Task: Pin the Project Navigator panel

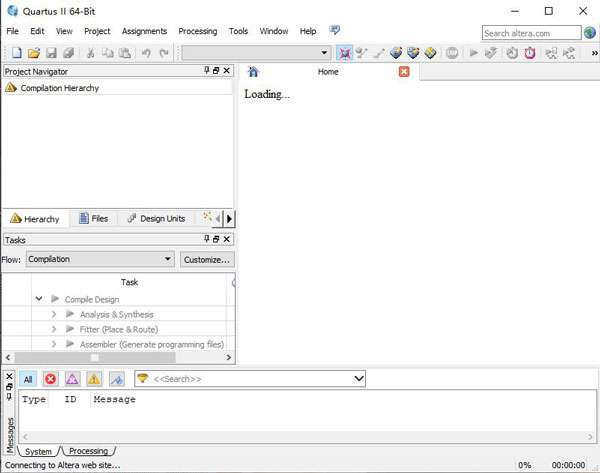Action: 207,70
